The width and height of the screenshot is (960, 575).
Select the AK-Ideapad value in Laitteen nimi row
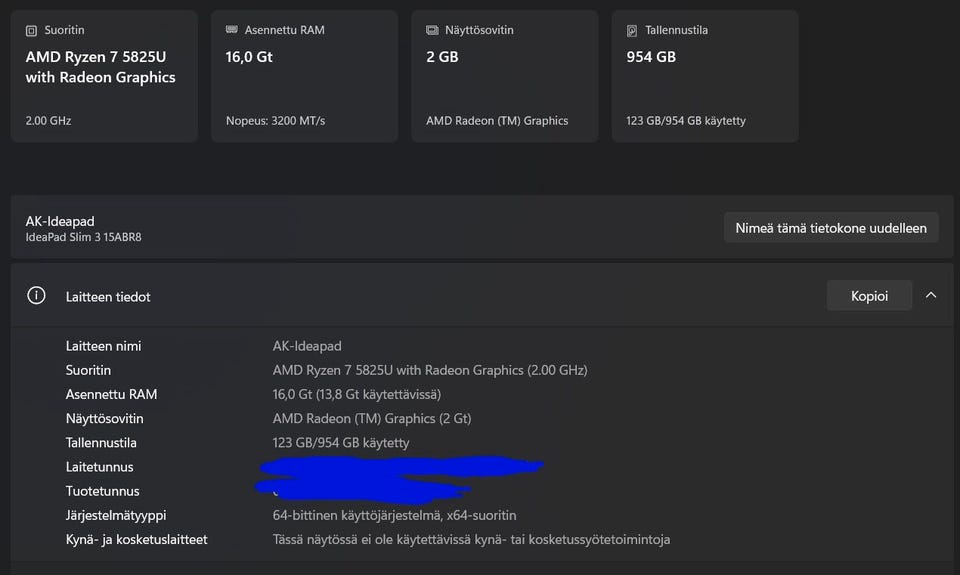[x=307, y=346]
